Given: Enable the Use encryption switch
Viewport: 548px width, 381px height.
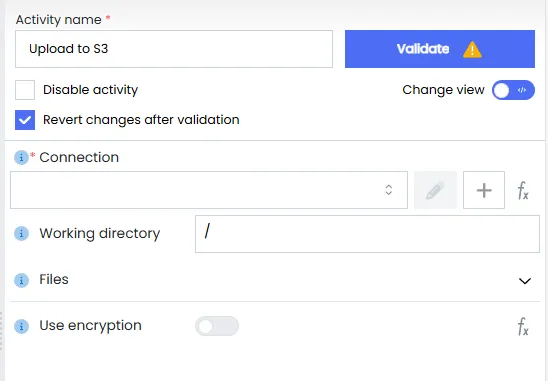Looking at the screenshot, I should point(217,326).
